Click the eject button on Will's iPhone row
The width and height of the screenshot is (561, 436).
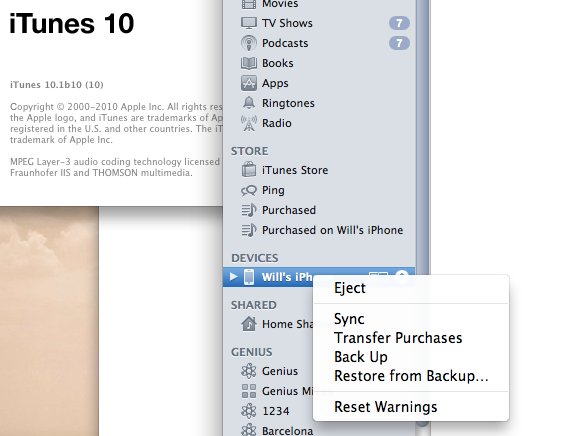pos(402,276)
